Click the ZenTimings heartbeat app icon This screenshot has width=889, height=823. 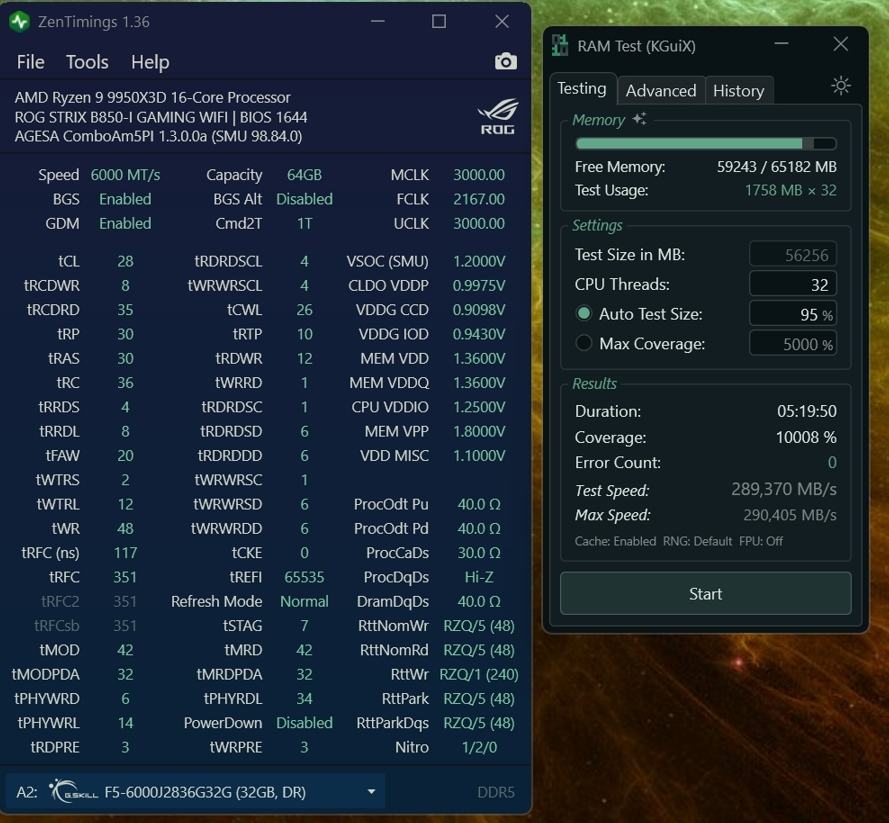coord(20,22)
